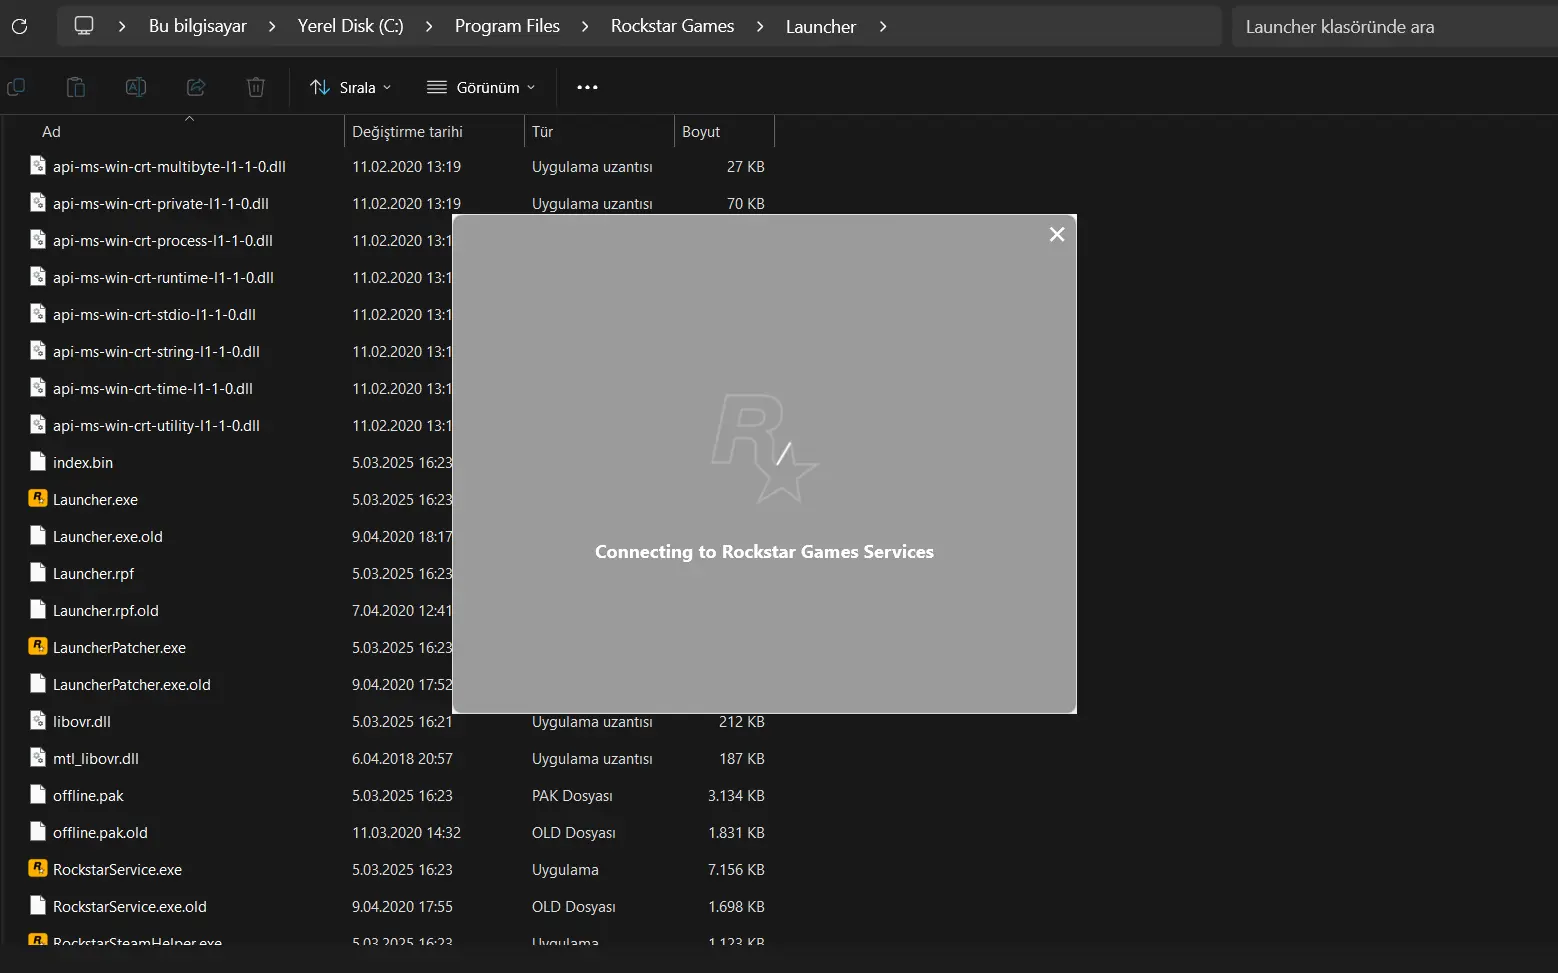Click the 3.134 KB size of offline.pak
The width and height of the screenshot is (1558, 973).
point(736,796)
